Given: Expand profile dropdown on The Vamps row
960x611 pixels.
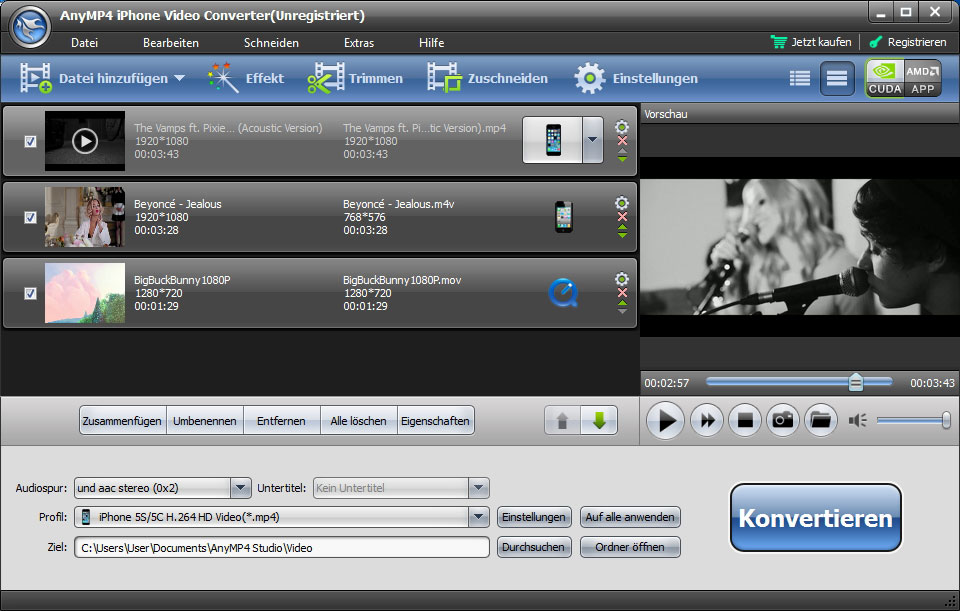Looking at the screenshot, I should [x=593, y=140].
